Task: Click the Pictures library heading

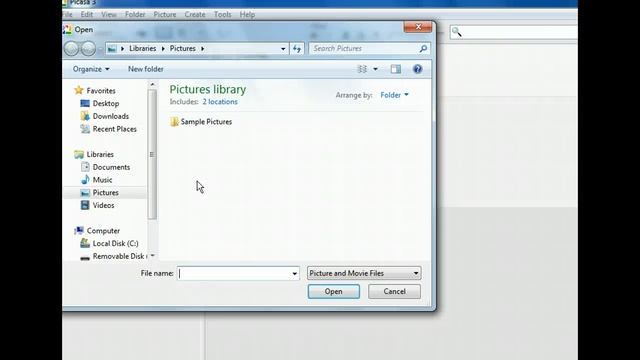Action: pyautogui.click(x=208, y=89)
